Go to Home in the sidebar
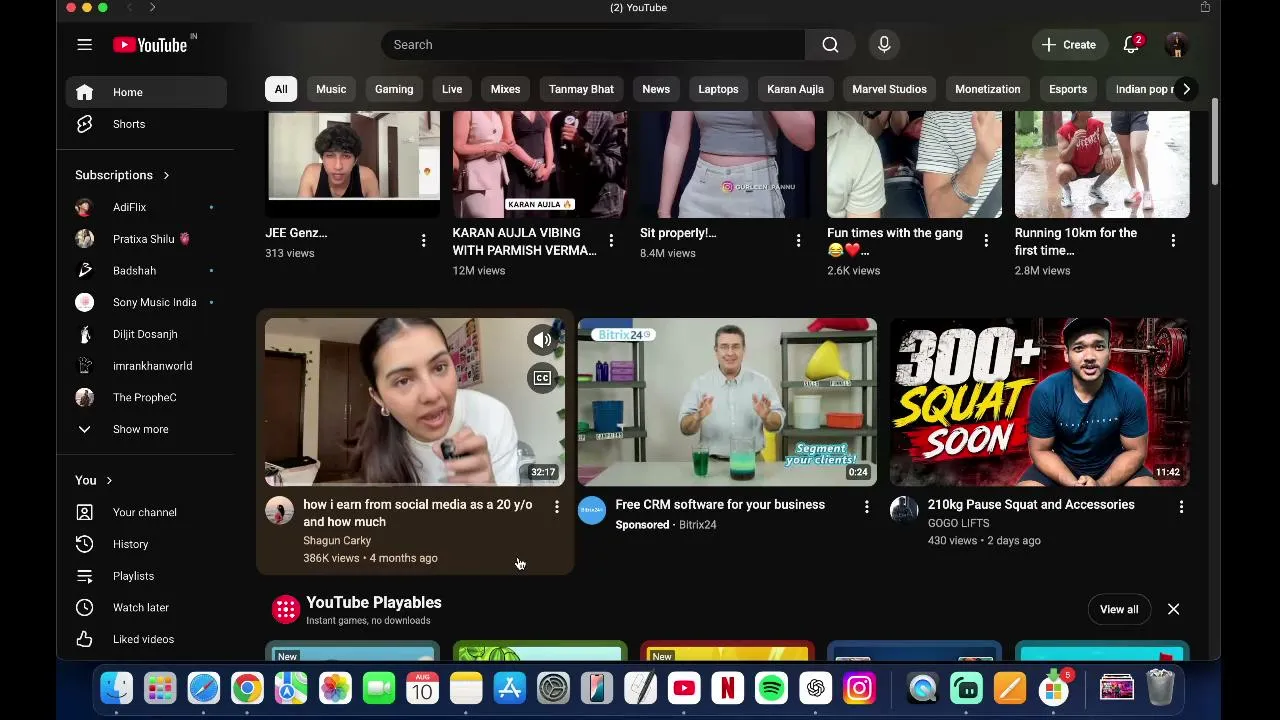The width and height of the screenshot is (1280, 720). coord(146,92)
